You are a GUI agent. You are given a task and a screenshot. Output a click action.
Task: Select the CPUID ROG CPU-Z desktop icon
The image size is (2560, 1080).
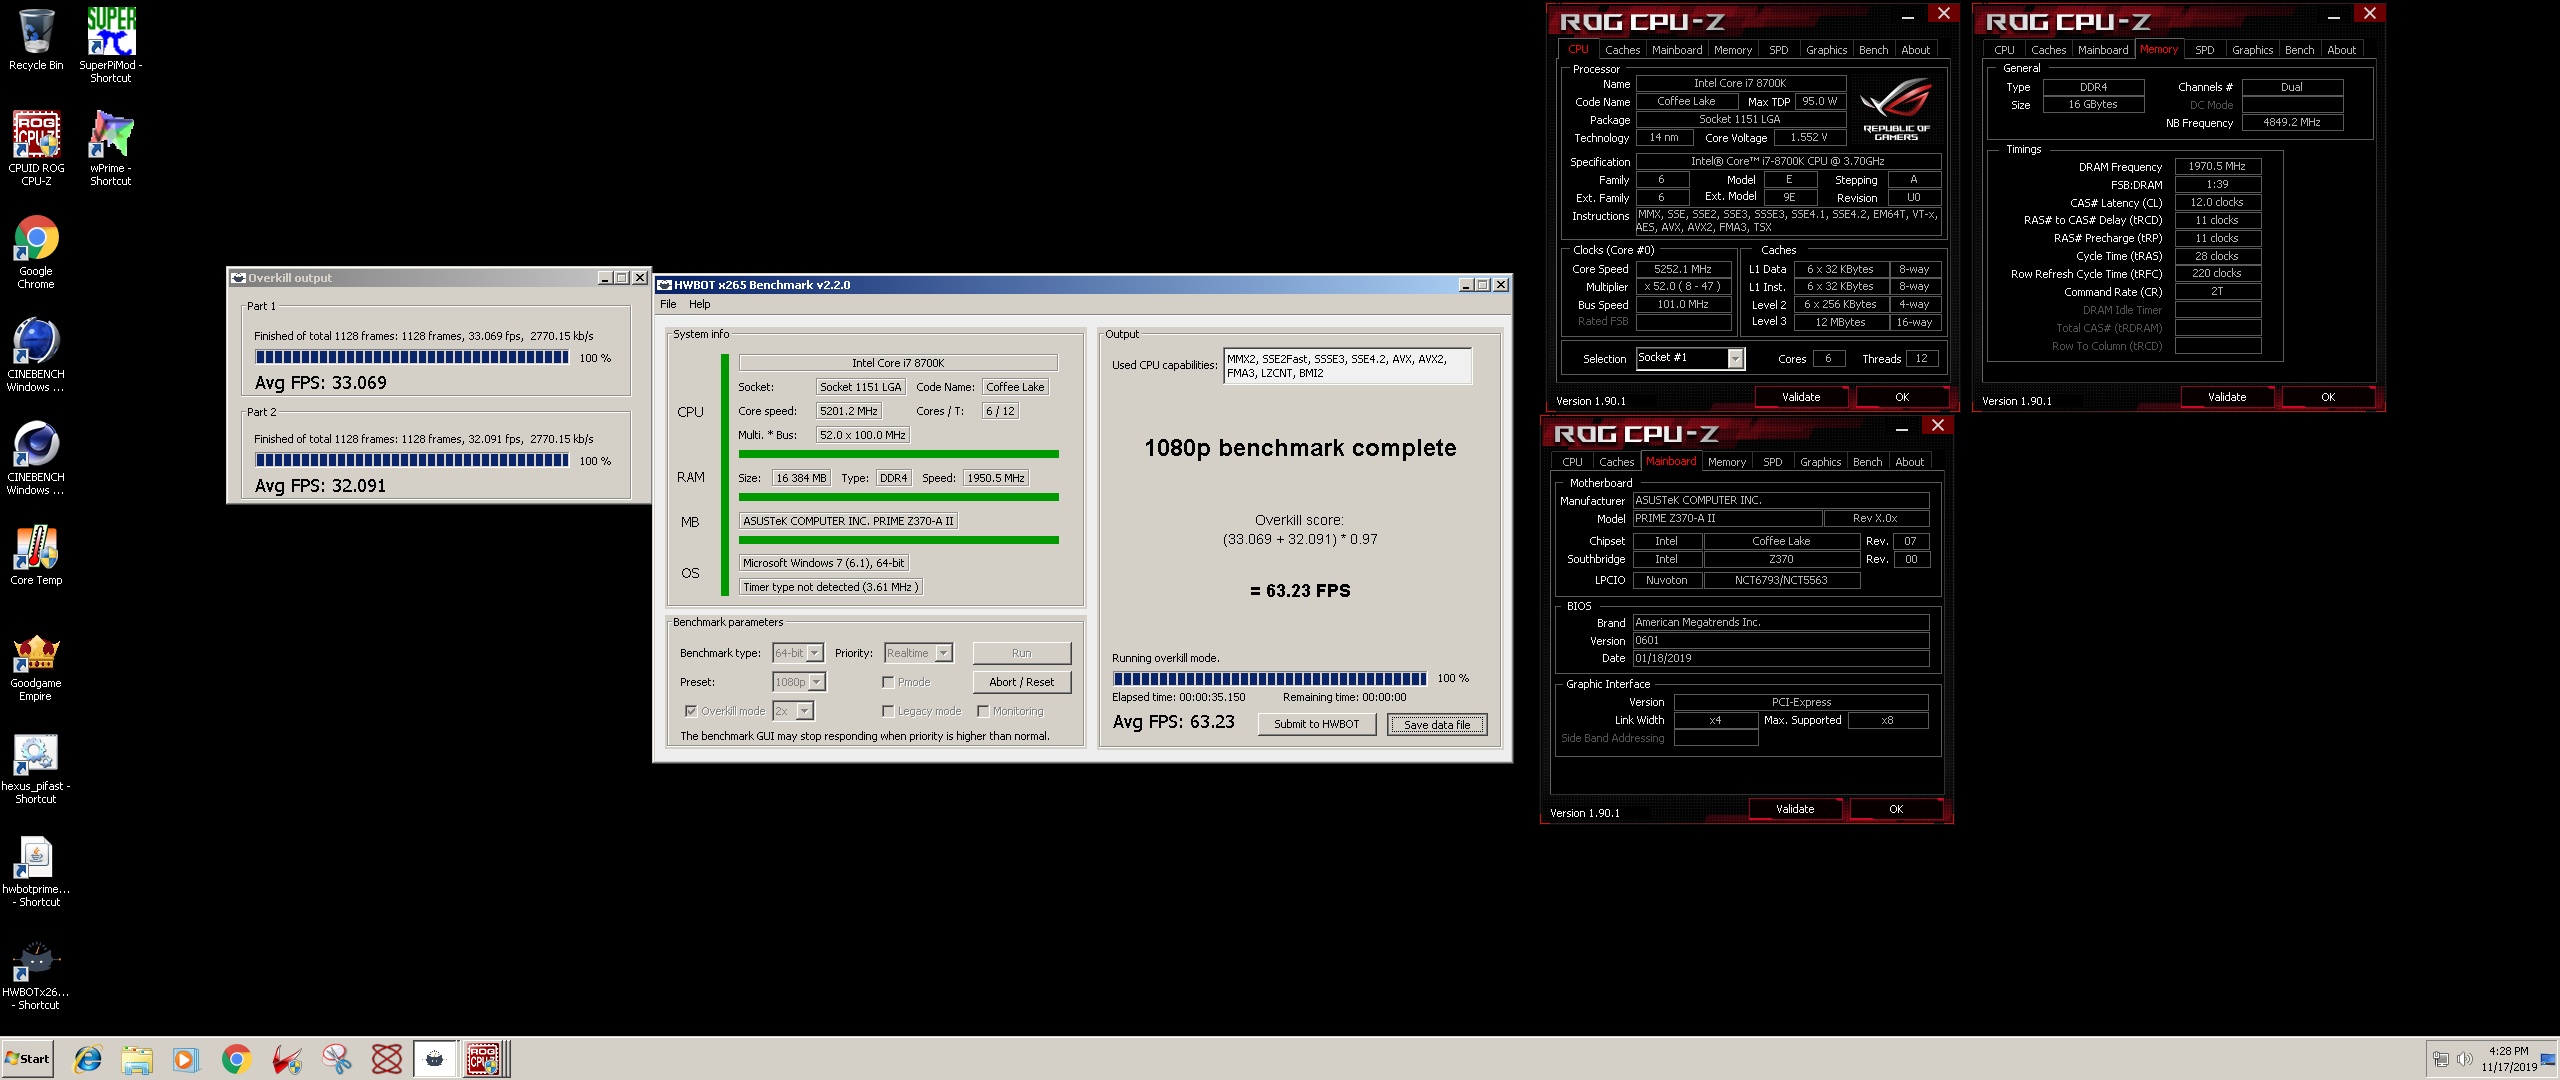pyautogui.click(x=36, y=147)
